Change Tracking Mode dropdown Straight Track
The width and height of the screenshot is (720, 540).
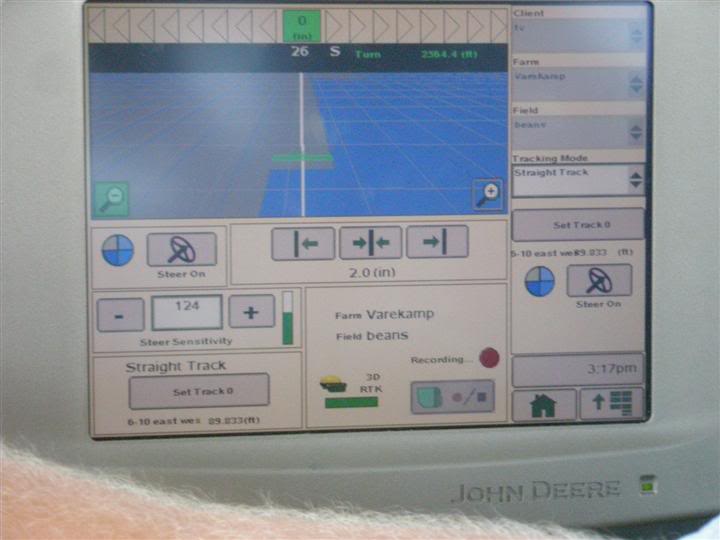[579, 180]
